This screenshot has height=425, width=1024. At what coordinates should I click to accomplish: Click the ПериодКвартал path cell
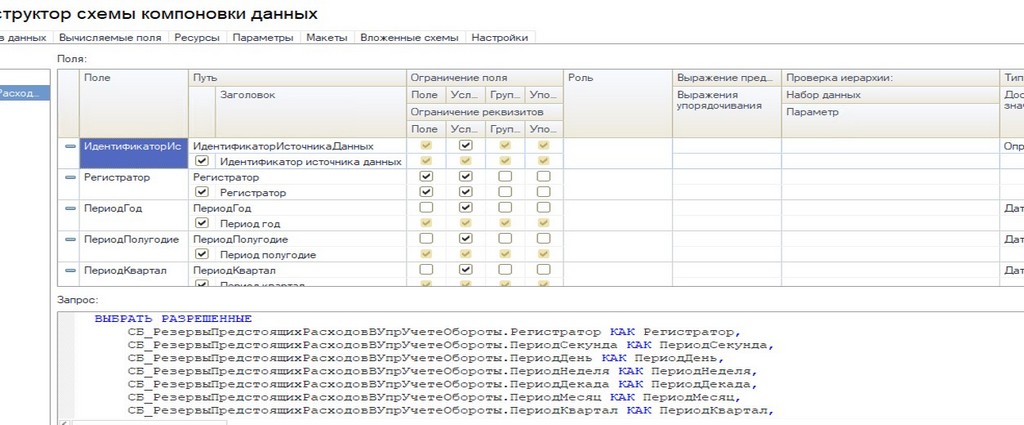[x=297, y=270]
